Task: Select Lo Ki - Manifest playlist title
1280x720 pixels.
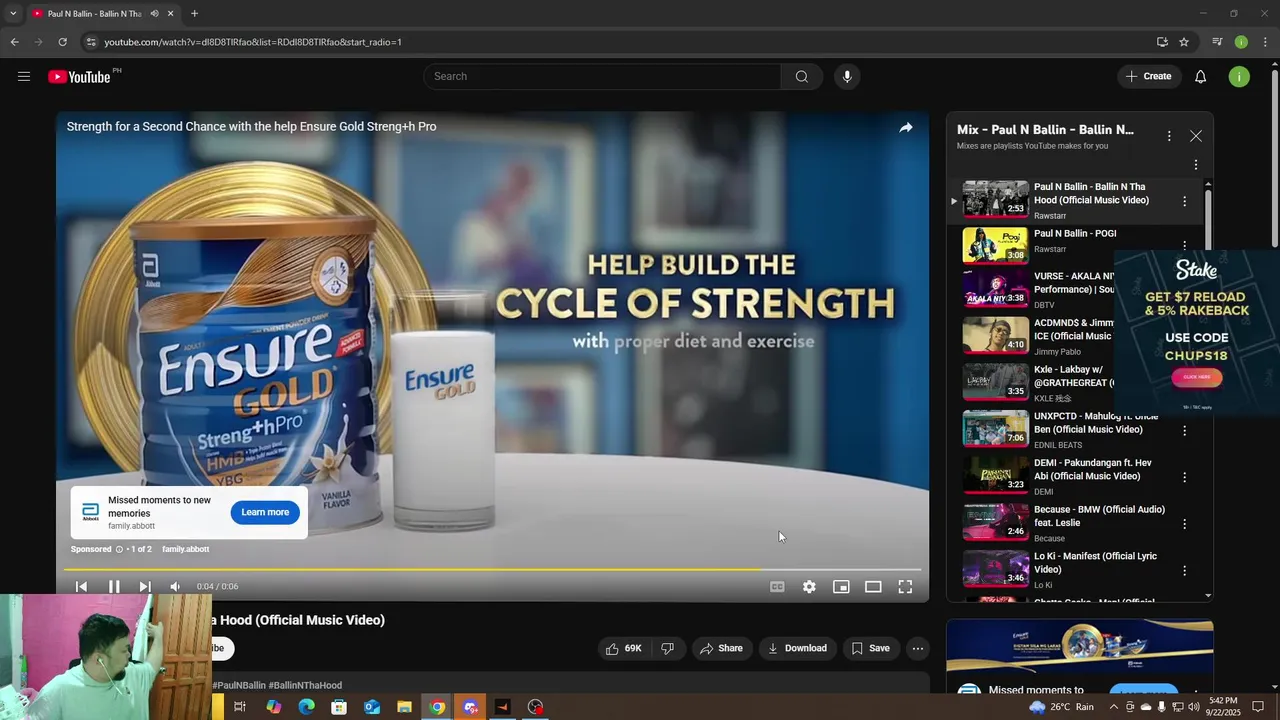Action: 1095,563
